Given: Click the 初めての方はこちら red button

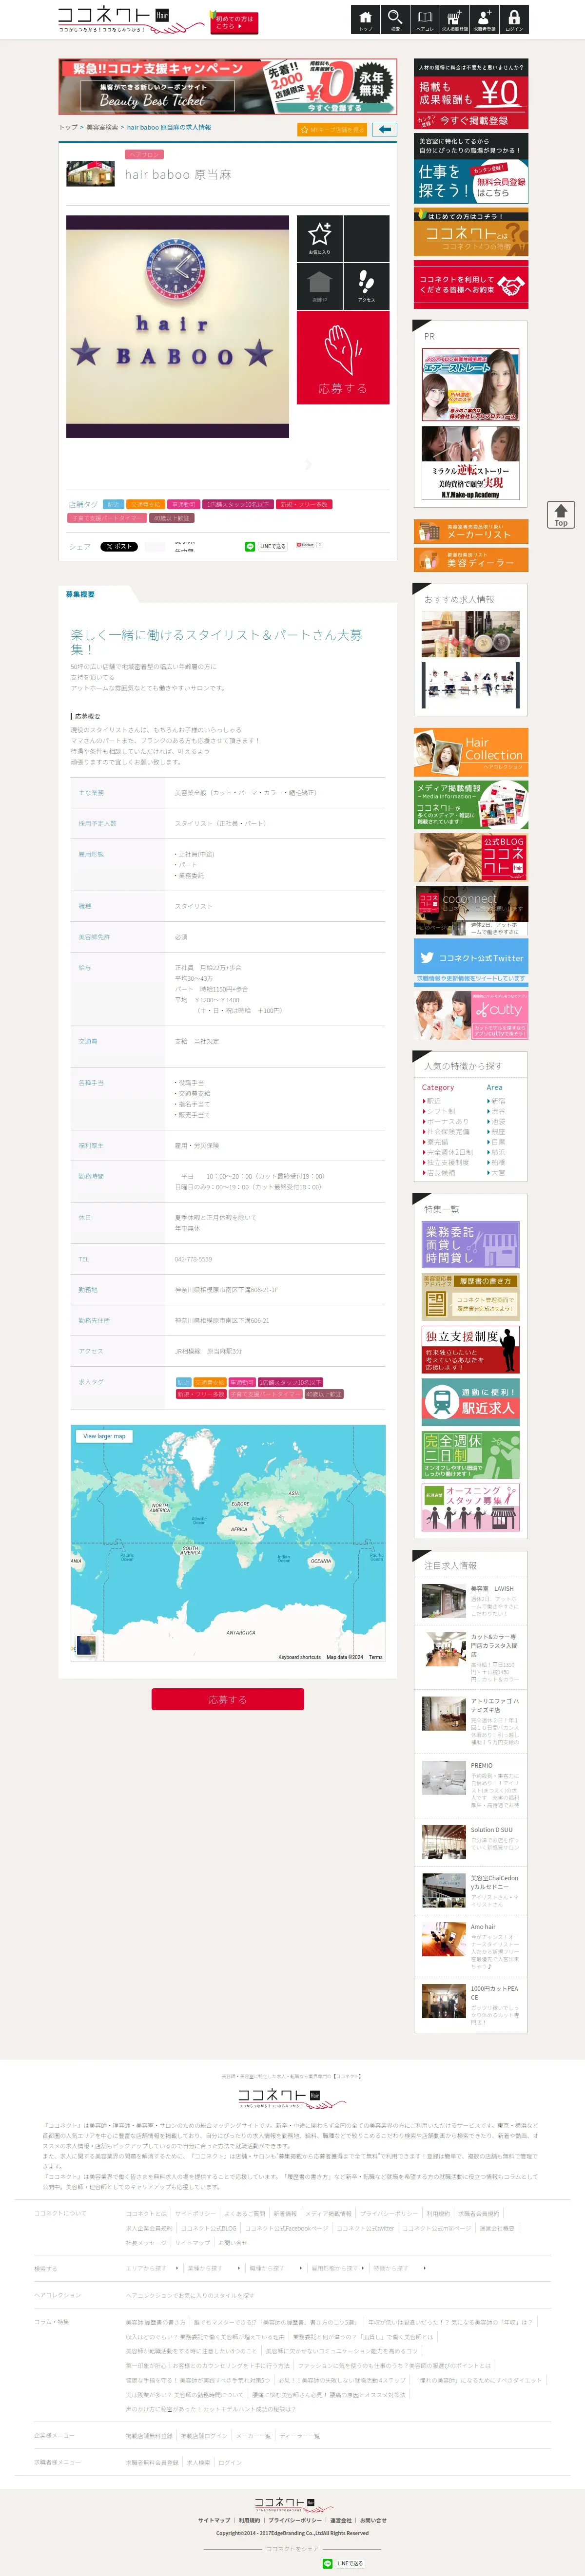Looking at the screenshot, I should point(234,23).
